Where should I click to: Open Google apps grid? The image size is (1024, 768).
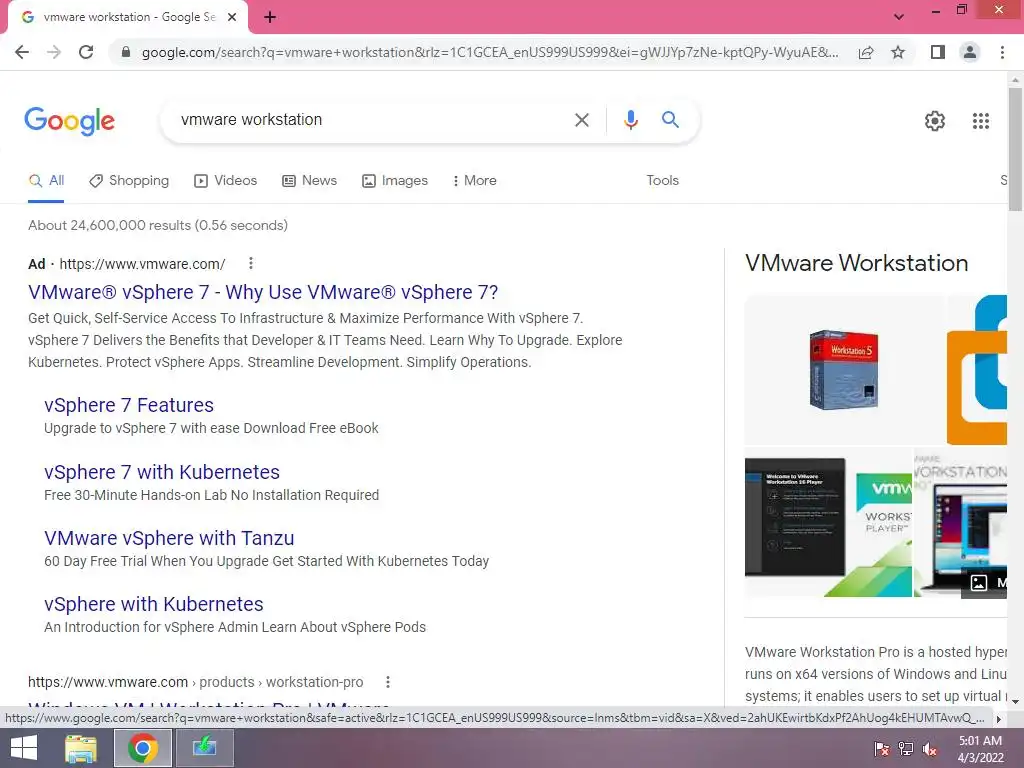(x=980, y=121)
